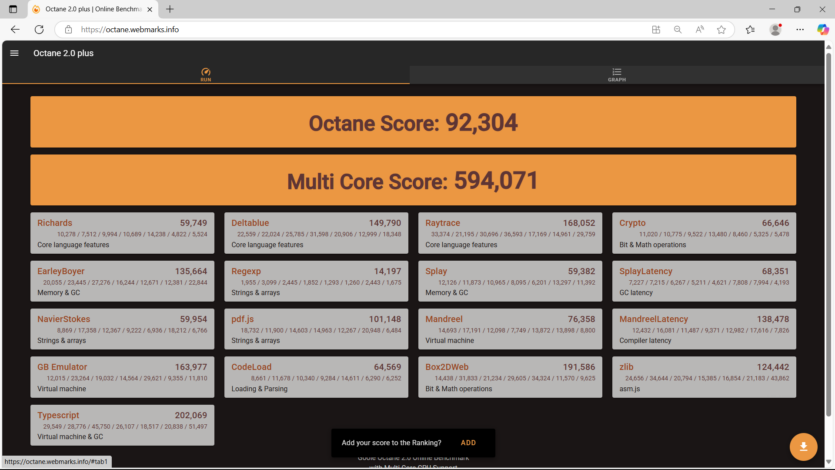Select the EarleyBoyer benchmark title
Viewport: 835px width, 470px height.
(x=61, y=271)
